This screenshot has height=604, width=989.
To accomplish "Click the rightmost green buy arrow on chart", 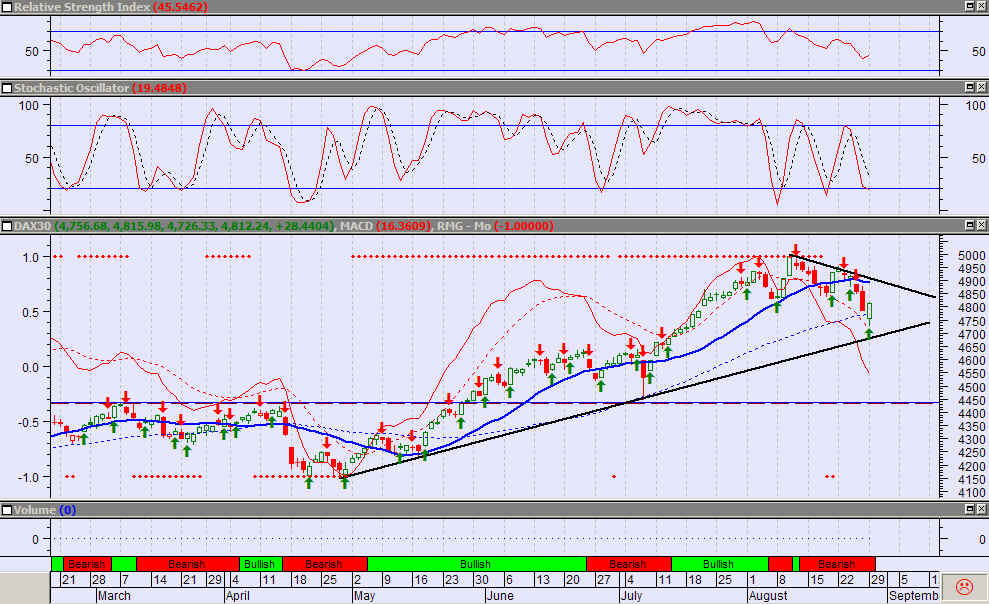I will coord(869,333).
